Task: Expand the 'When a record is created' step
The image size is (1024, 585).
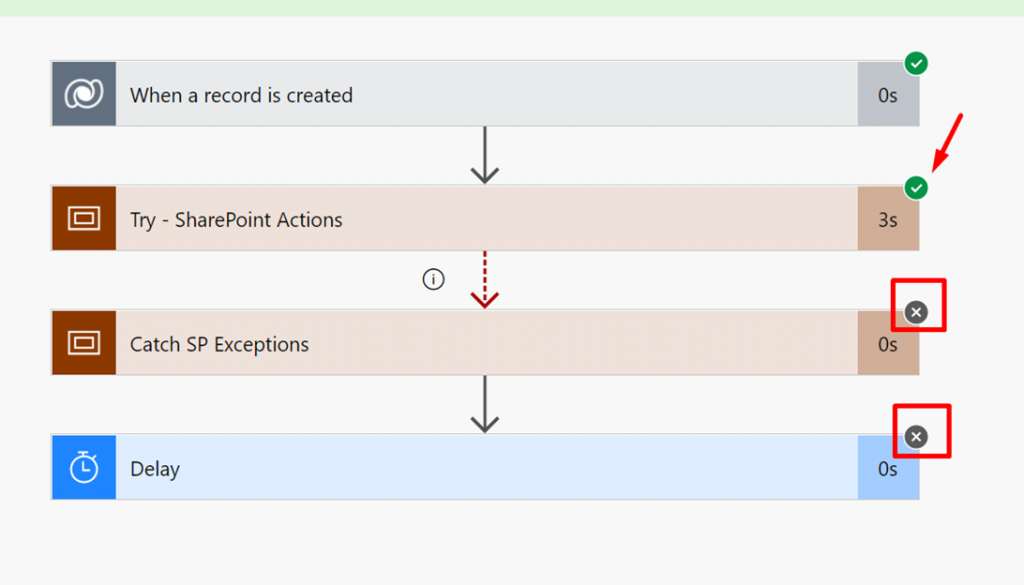Action: pos(241,95)
